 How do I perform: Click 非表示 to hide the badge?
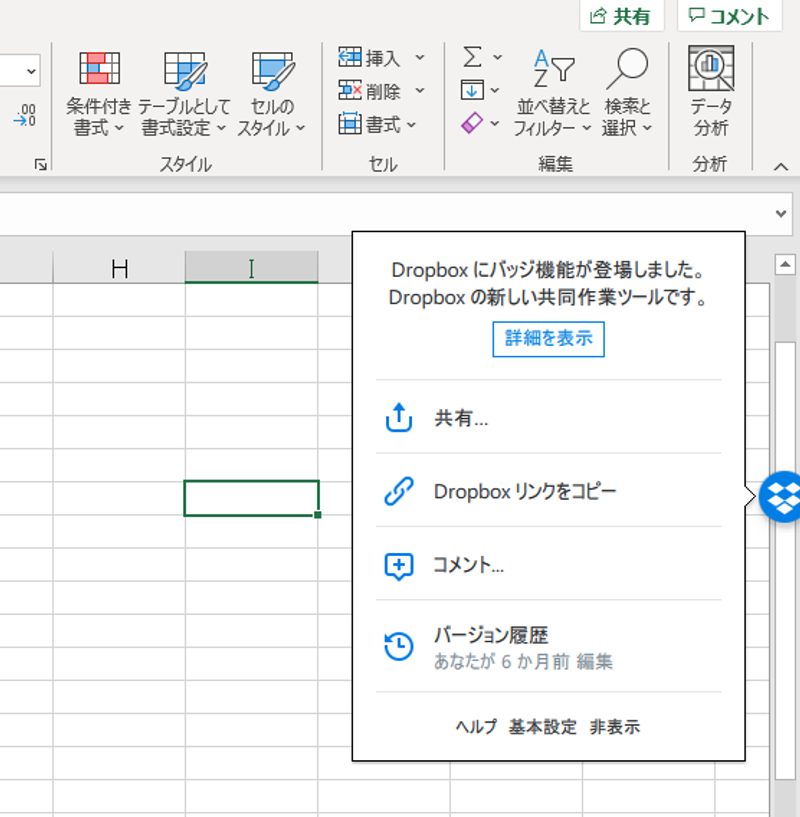[614, 726]
